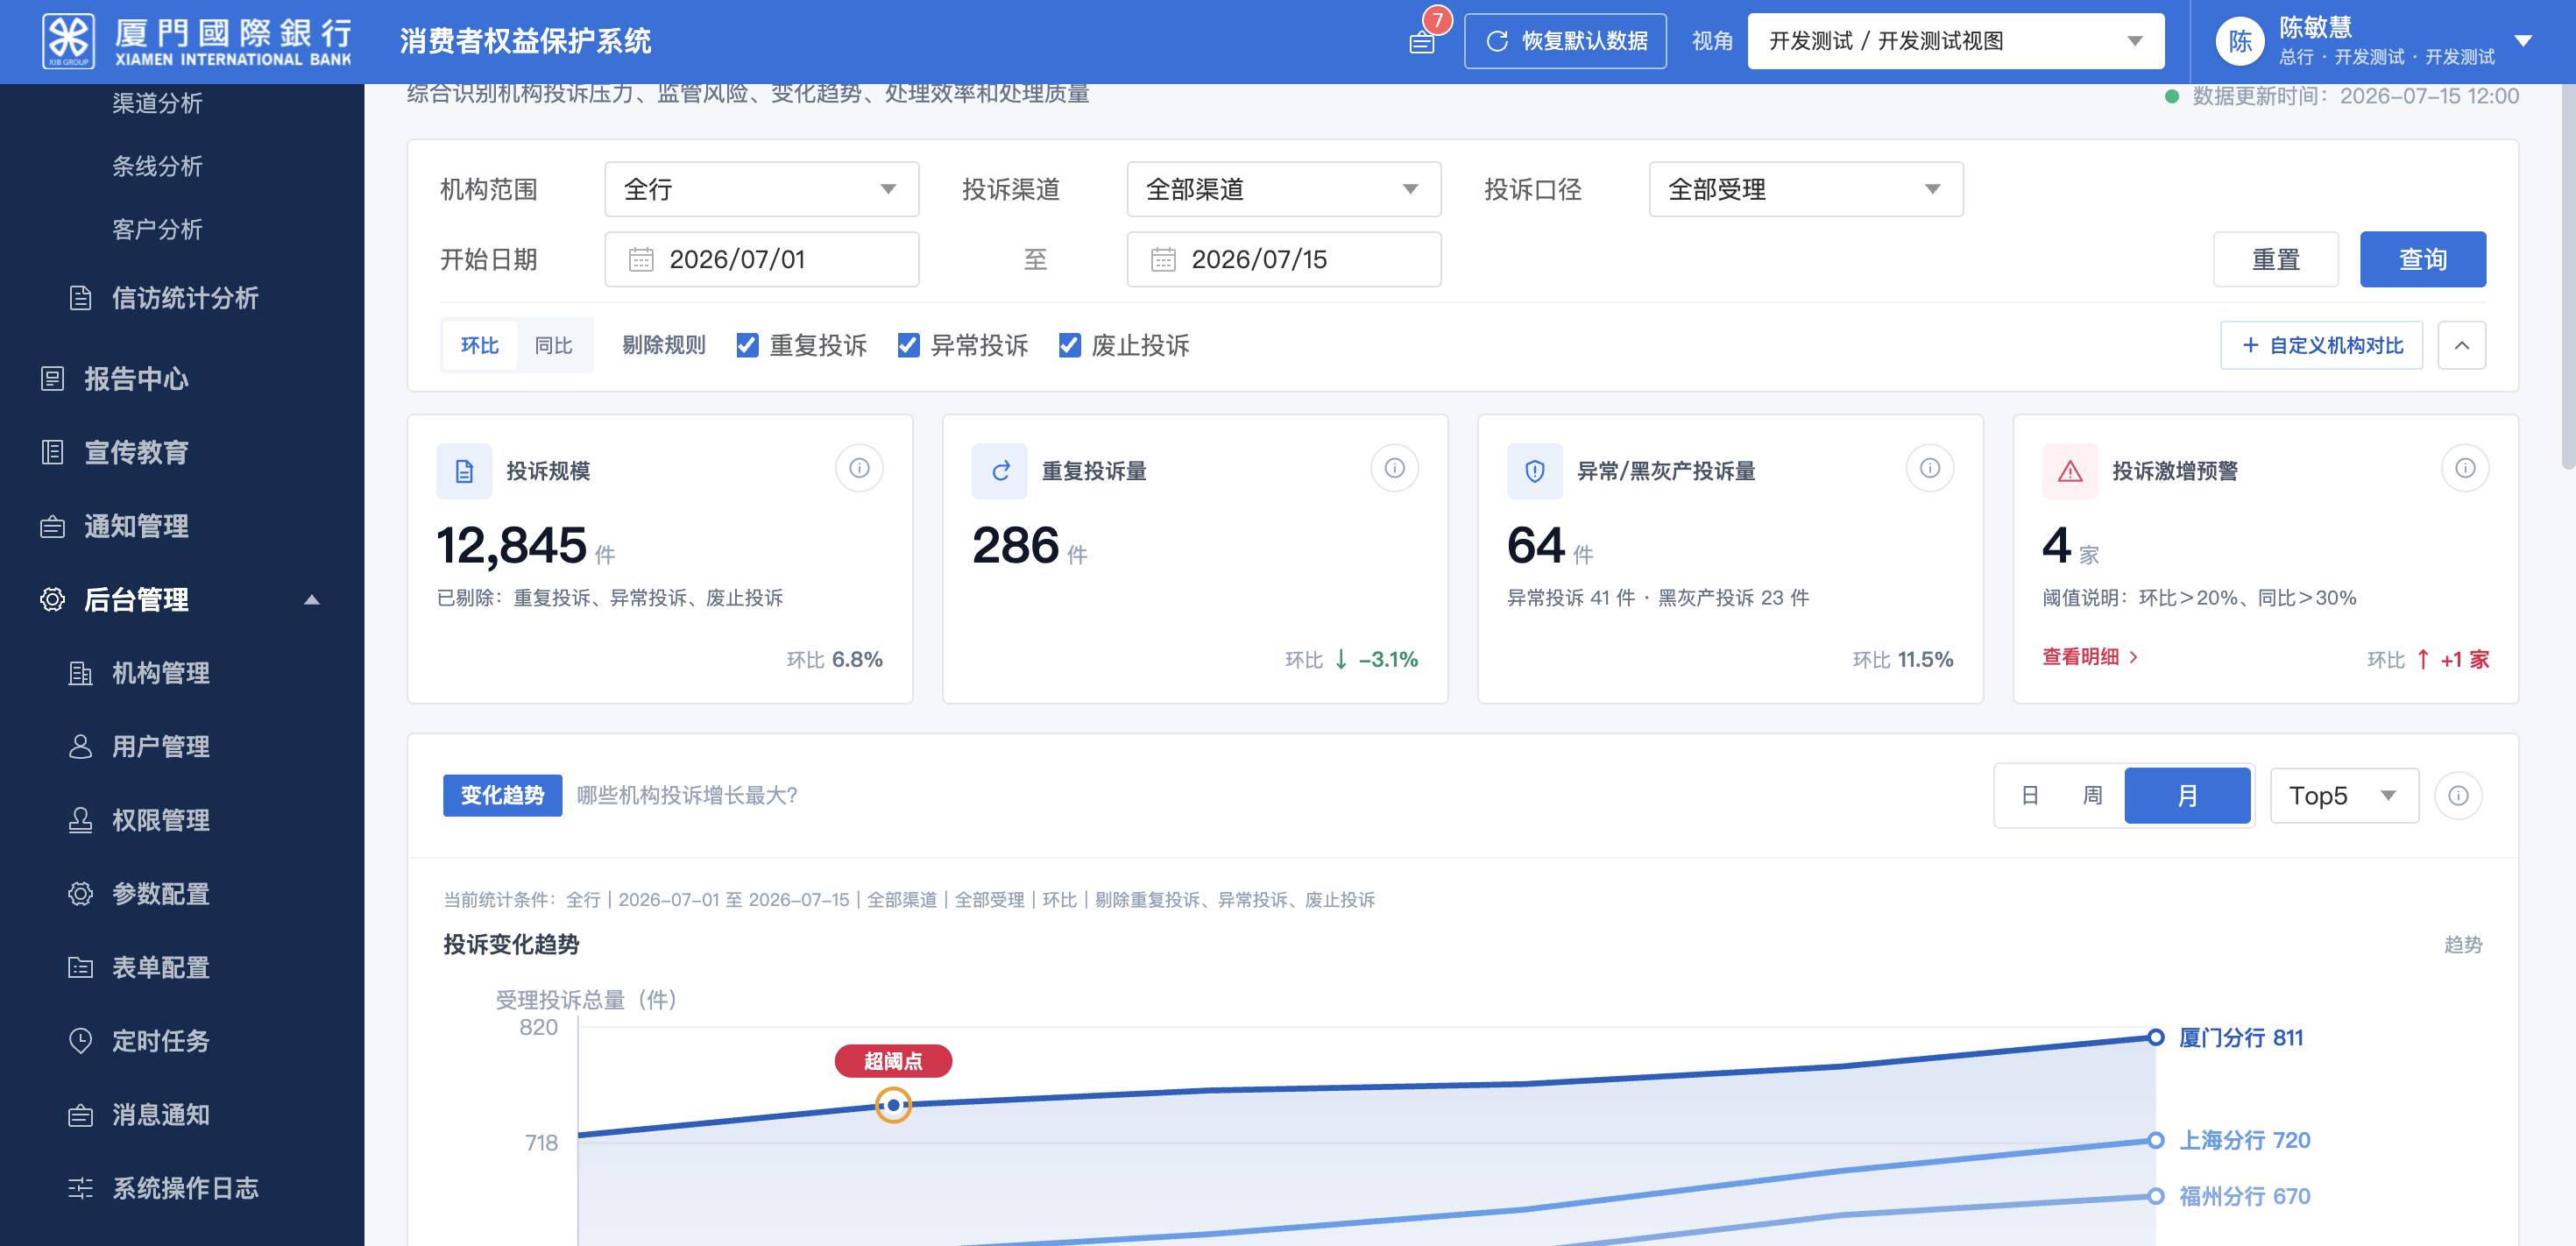Image resolution: width=2576 pixels, height=1246 pixels.
Task: Click 恢复默认数据 button
Action: pos(1565,41)
